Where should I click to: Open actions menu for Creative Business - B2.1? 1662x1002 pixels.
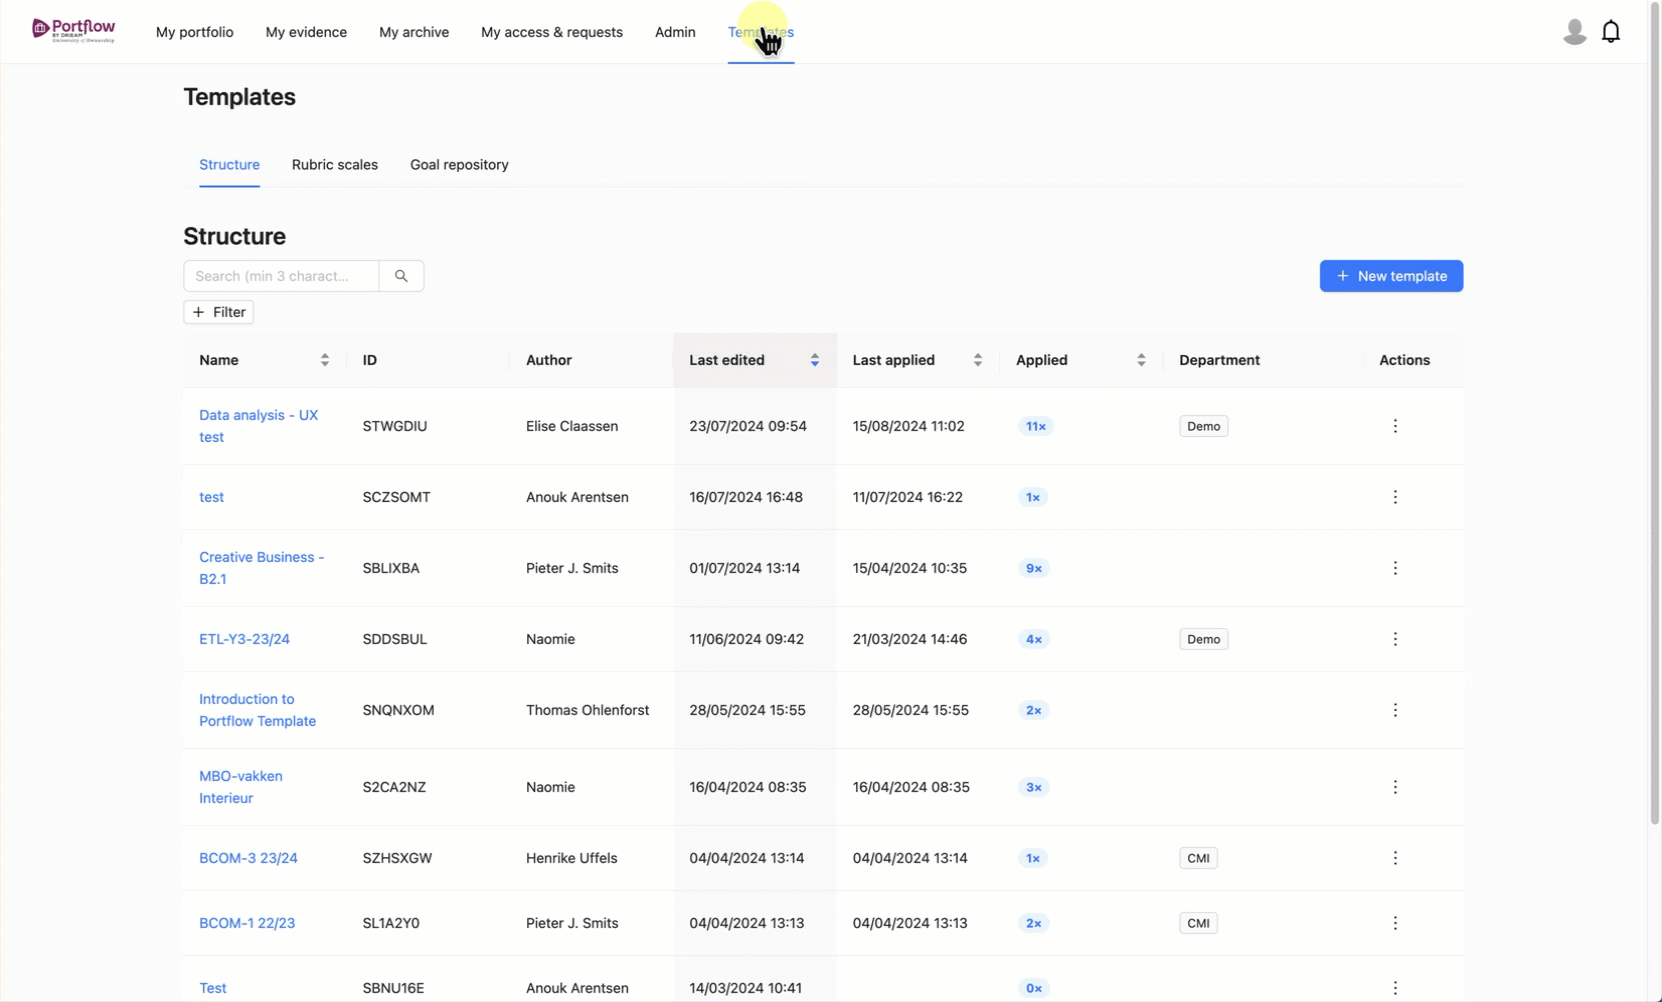tap(1395, 568)
